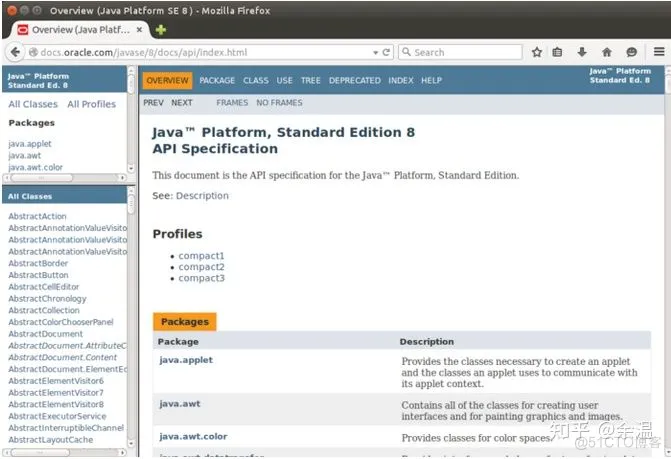The height and width of the screenshot is (459, 671).
Task: Open the AbstractElementVisitor8 class link
Action: click(56, 405)
